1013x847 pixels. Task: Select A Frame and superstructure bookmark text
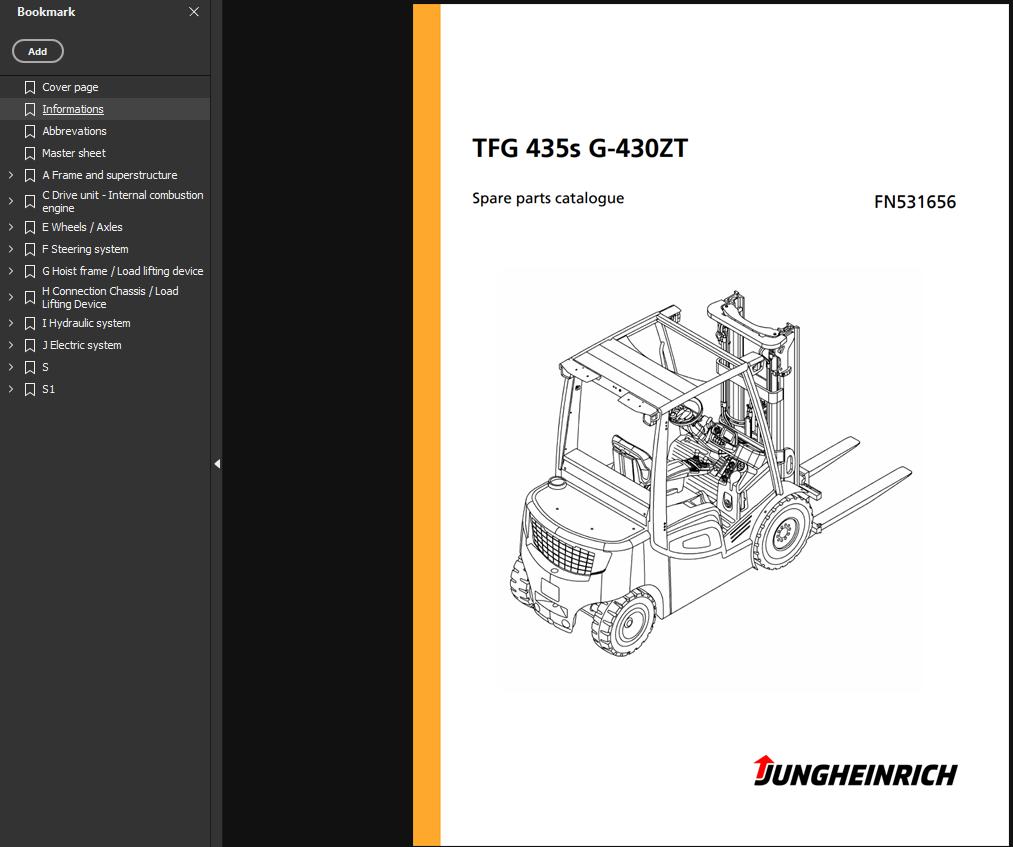(109, 175)
